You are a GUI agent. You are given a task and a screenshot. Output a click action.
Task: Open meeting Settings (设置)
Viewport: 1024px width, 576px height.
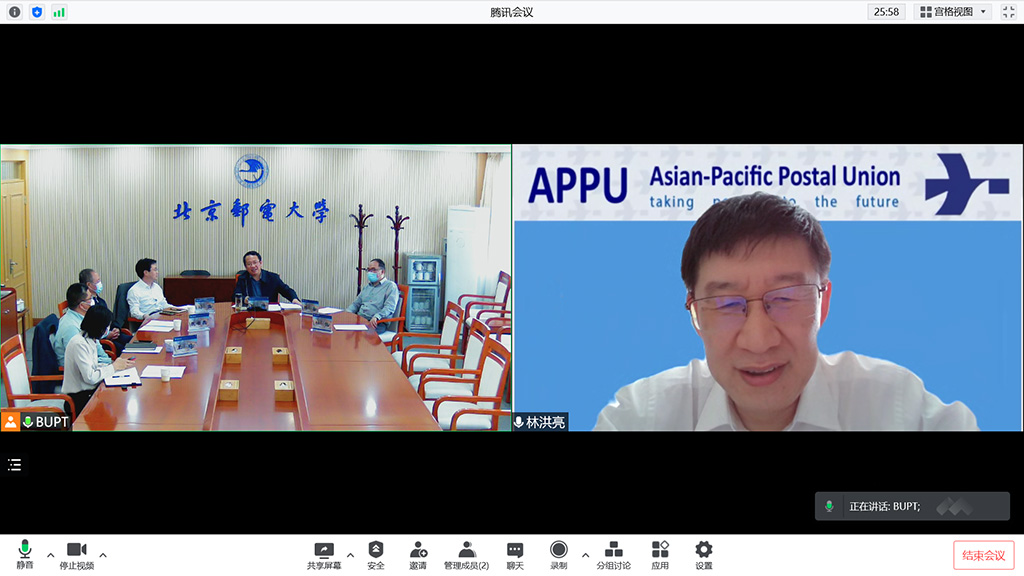704,555
